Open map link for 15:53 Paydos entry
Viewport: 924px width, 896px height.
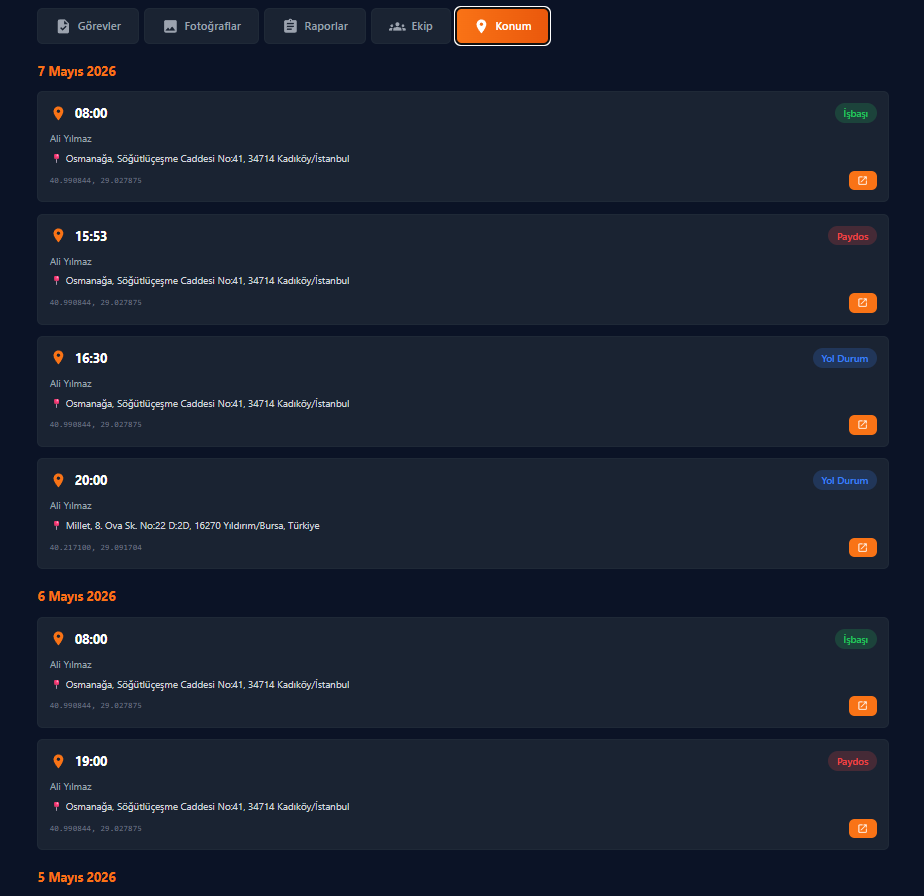coord(863,303)
